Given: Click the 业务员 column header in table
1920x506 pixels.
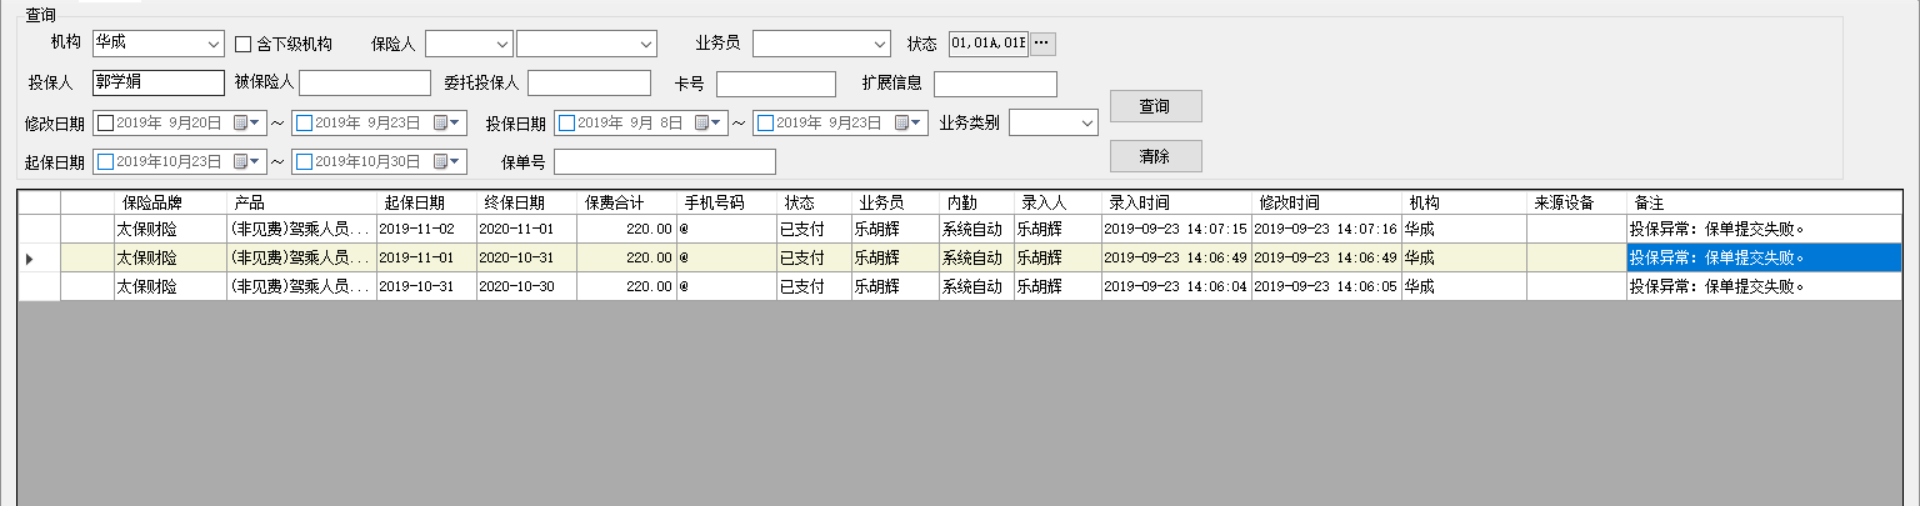Looking at the screenshot, I should [x=895, y=203].
